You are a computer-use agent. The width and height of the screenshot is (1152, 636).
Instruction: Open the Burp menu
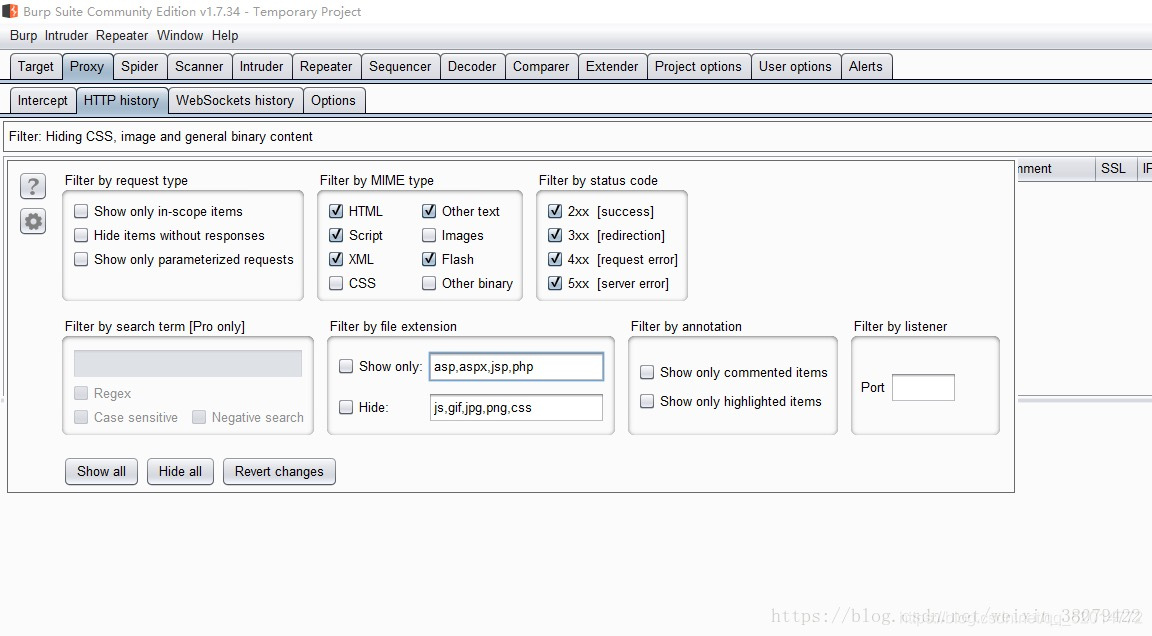tap(24, 35)
